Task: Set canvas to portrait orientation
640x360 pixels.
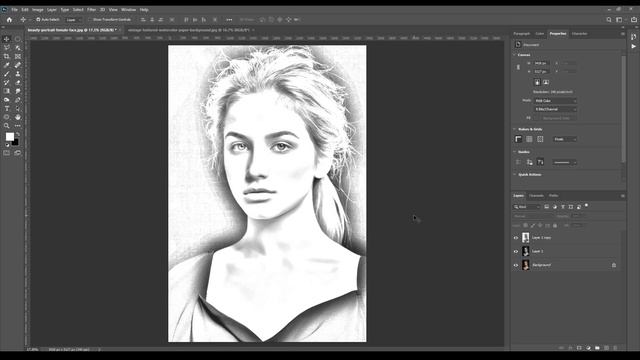Action: (x=537, y=82)
